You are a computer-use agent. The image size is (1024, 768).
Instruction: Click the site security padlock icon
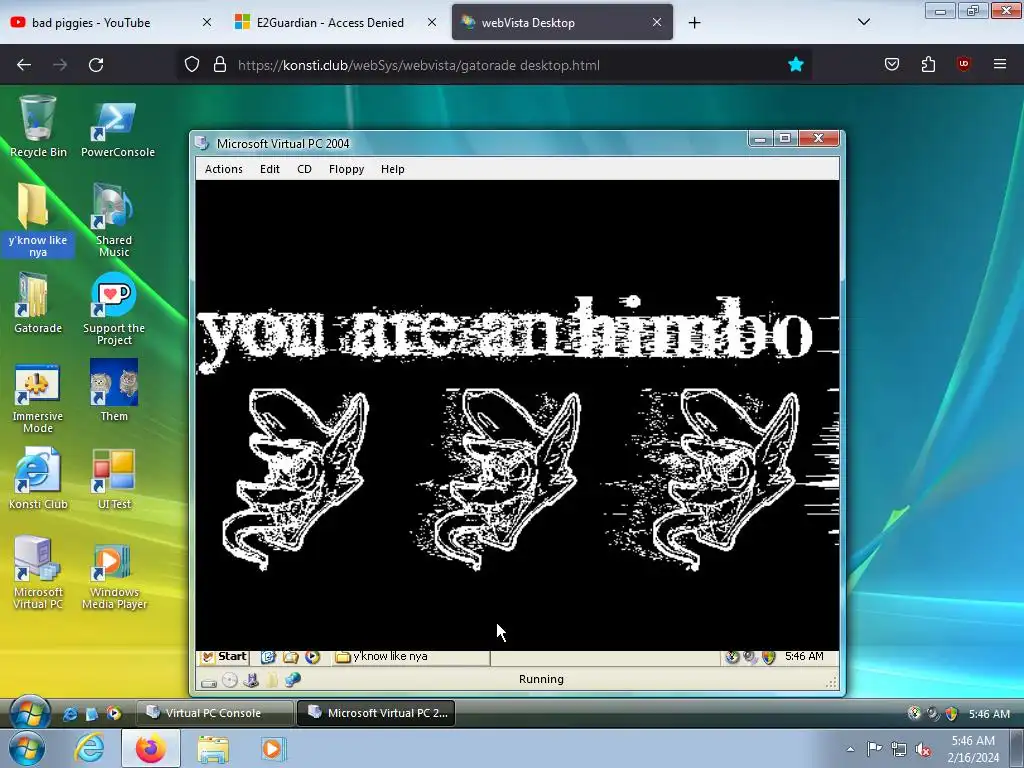(220, 65)
